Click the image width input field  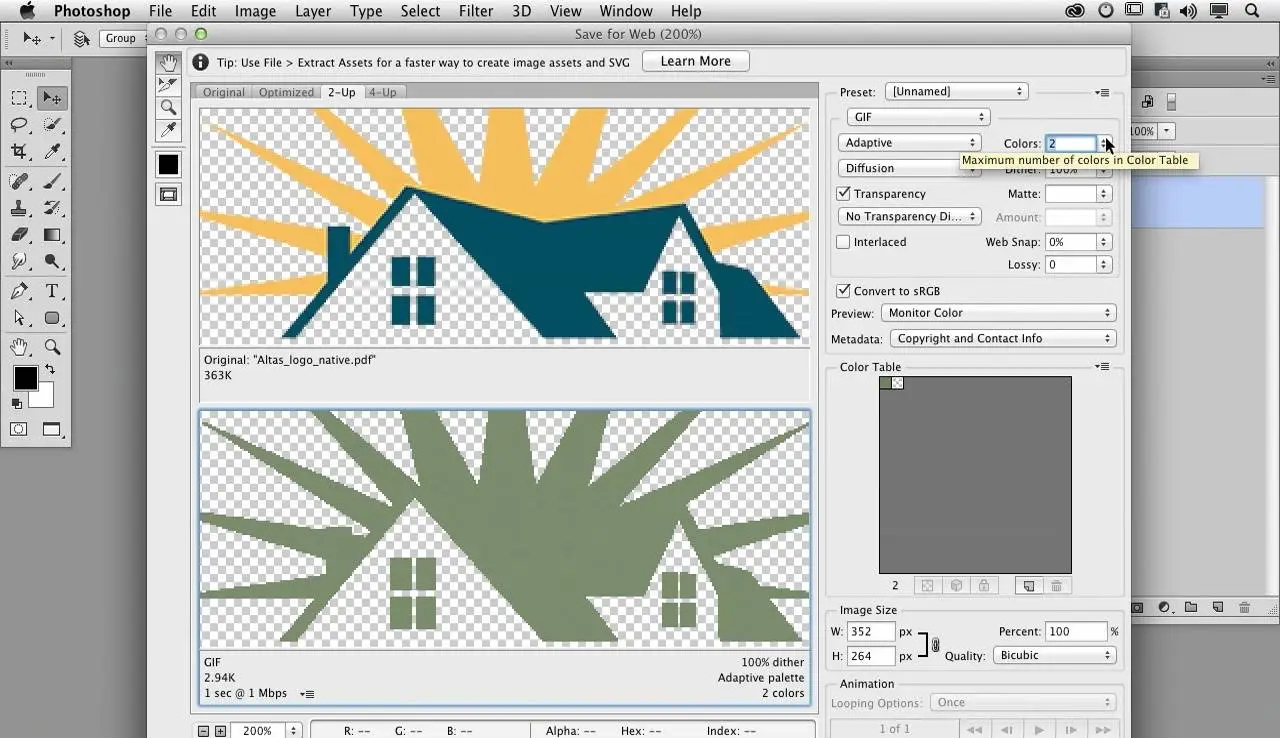[x=871, y=632]
